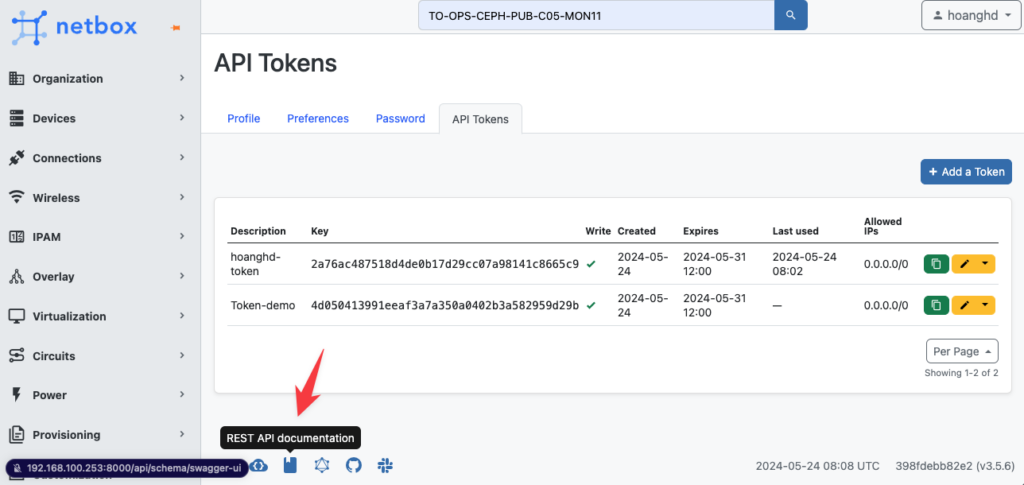Edit the Token-demo with pencil button
The width and height of the screenshot is (1024, 485).
click(965, 305)
